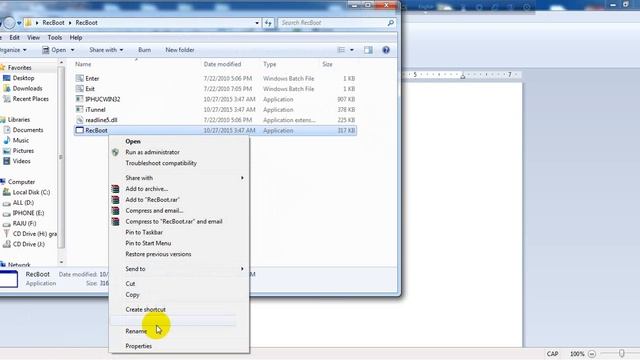Toggle the preview pane icon
The image size is (640, 360).
[x=368, y=50]
